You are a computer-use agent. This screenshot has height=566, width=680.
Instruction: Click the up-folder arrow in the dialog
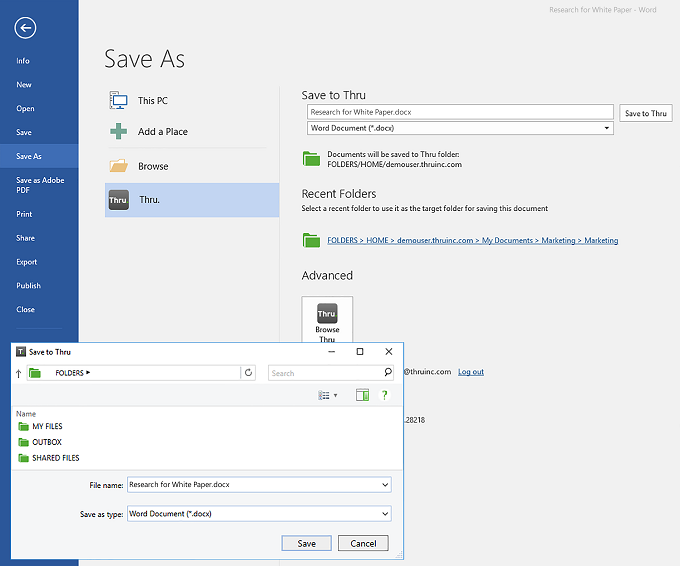[19, 373]
